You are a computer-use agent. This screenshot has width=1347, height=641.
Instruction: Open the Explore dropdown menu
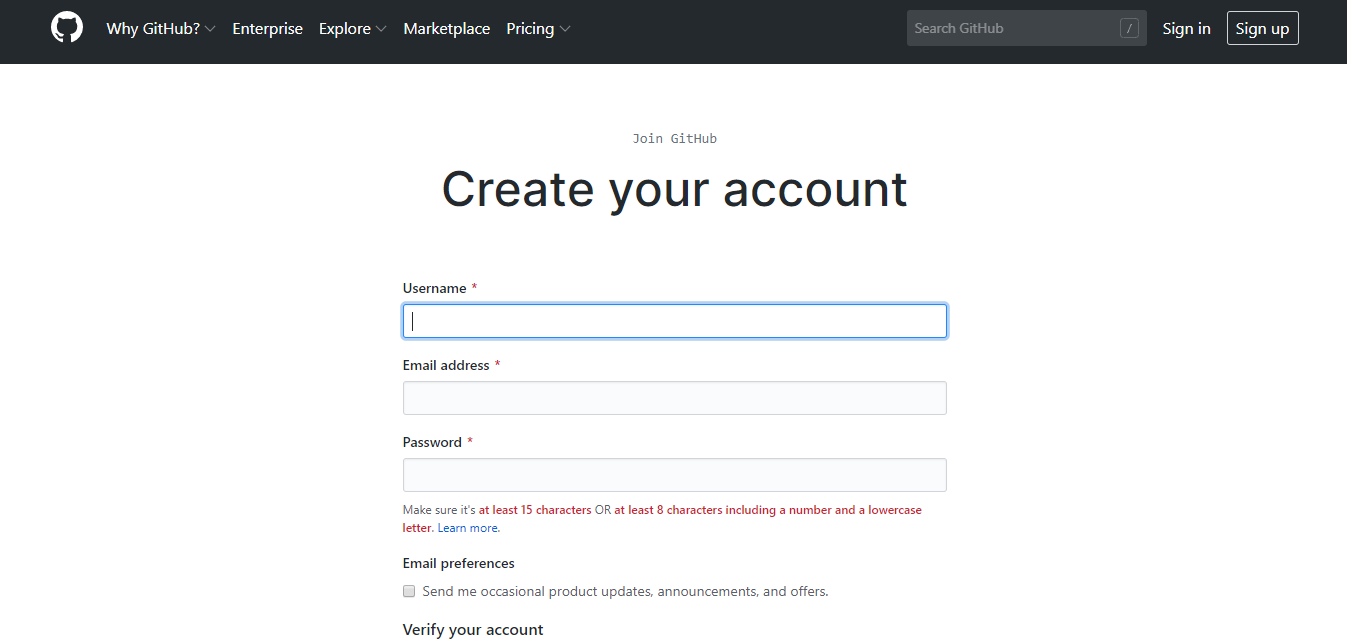pyautogui.click(x=353, y=29)
